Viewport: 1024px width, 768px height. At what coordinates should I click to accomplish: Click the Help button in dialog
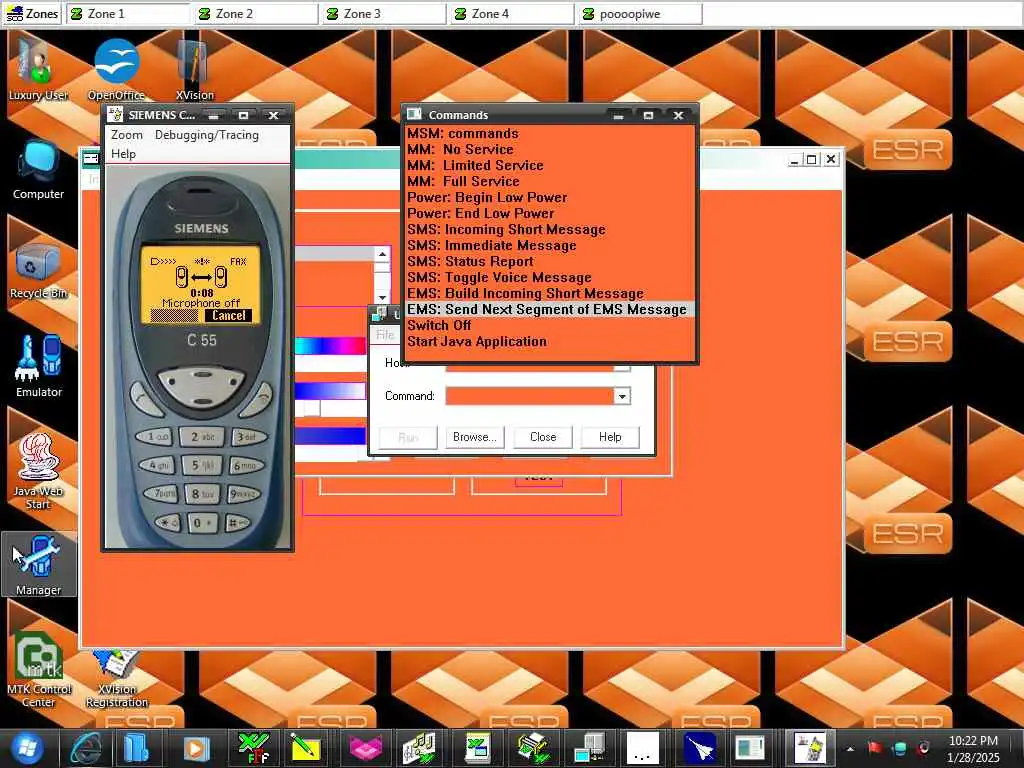[610, 437]
